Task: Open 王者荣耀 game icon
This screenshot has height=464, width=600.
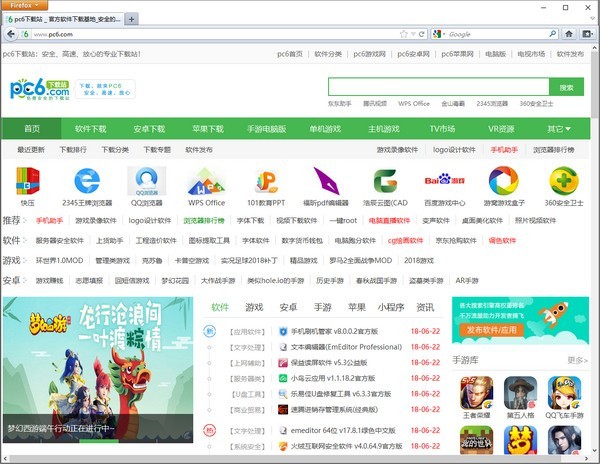Action: (476, 392)
